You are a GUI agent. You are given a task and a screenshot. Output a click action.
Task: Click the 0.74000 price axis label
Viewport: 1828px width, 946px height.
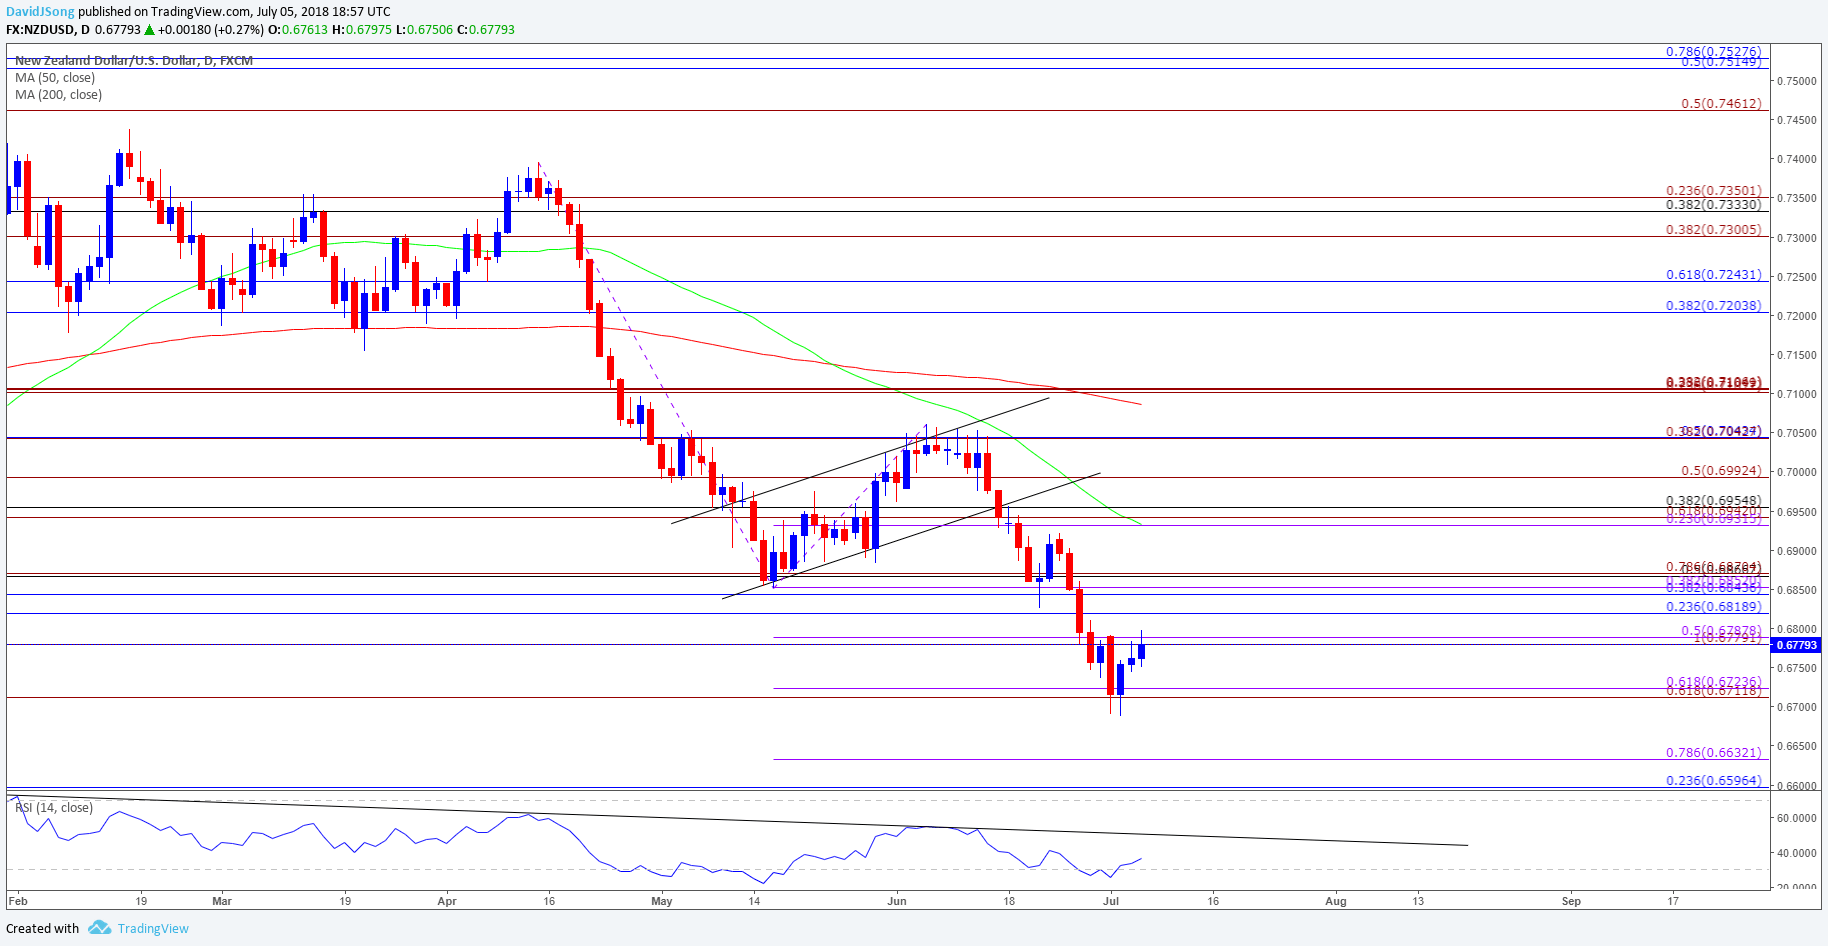click(x=1796, y=159)
